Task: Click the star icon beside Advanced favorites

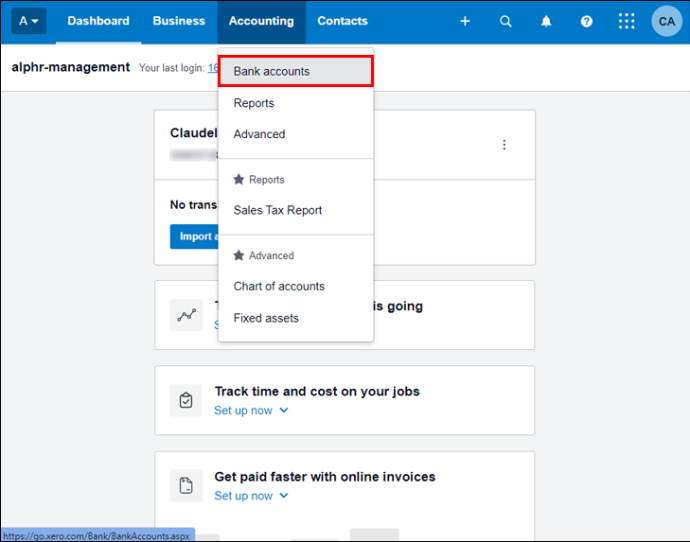Action: click(x=239, y=255)
